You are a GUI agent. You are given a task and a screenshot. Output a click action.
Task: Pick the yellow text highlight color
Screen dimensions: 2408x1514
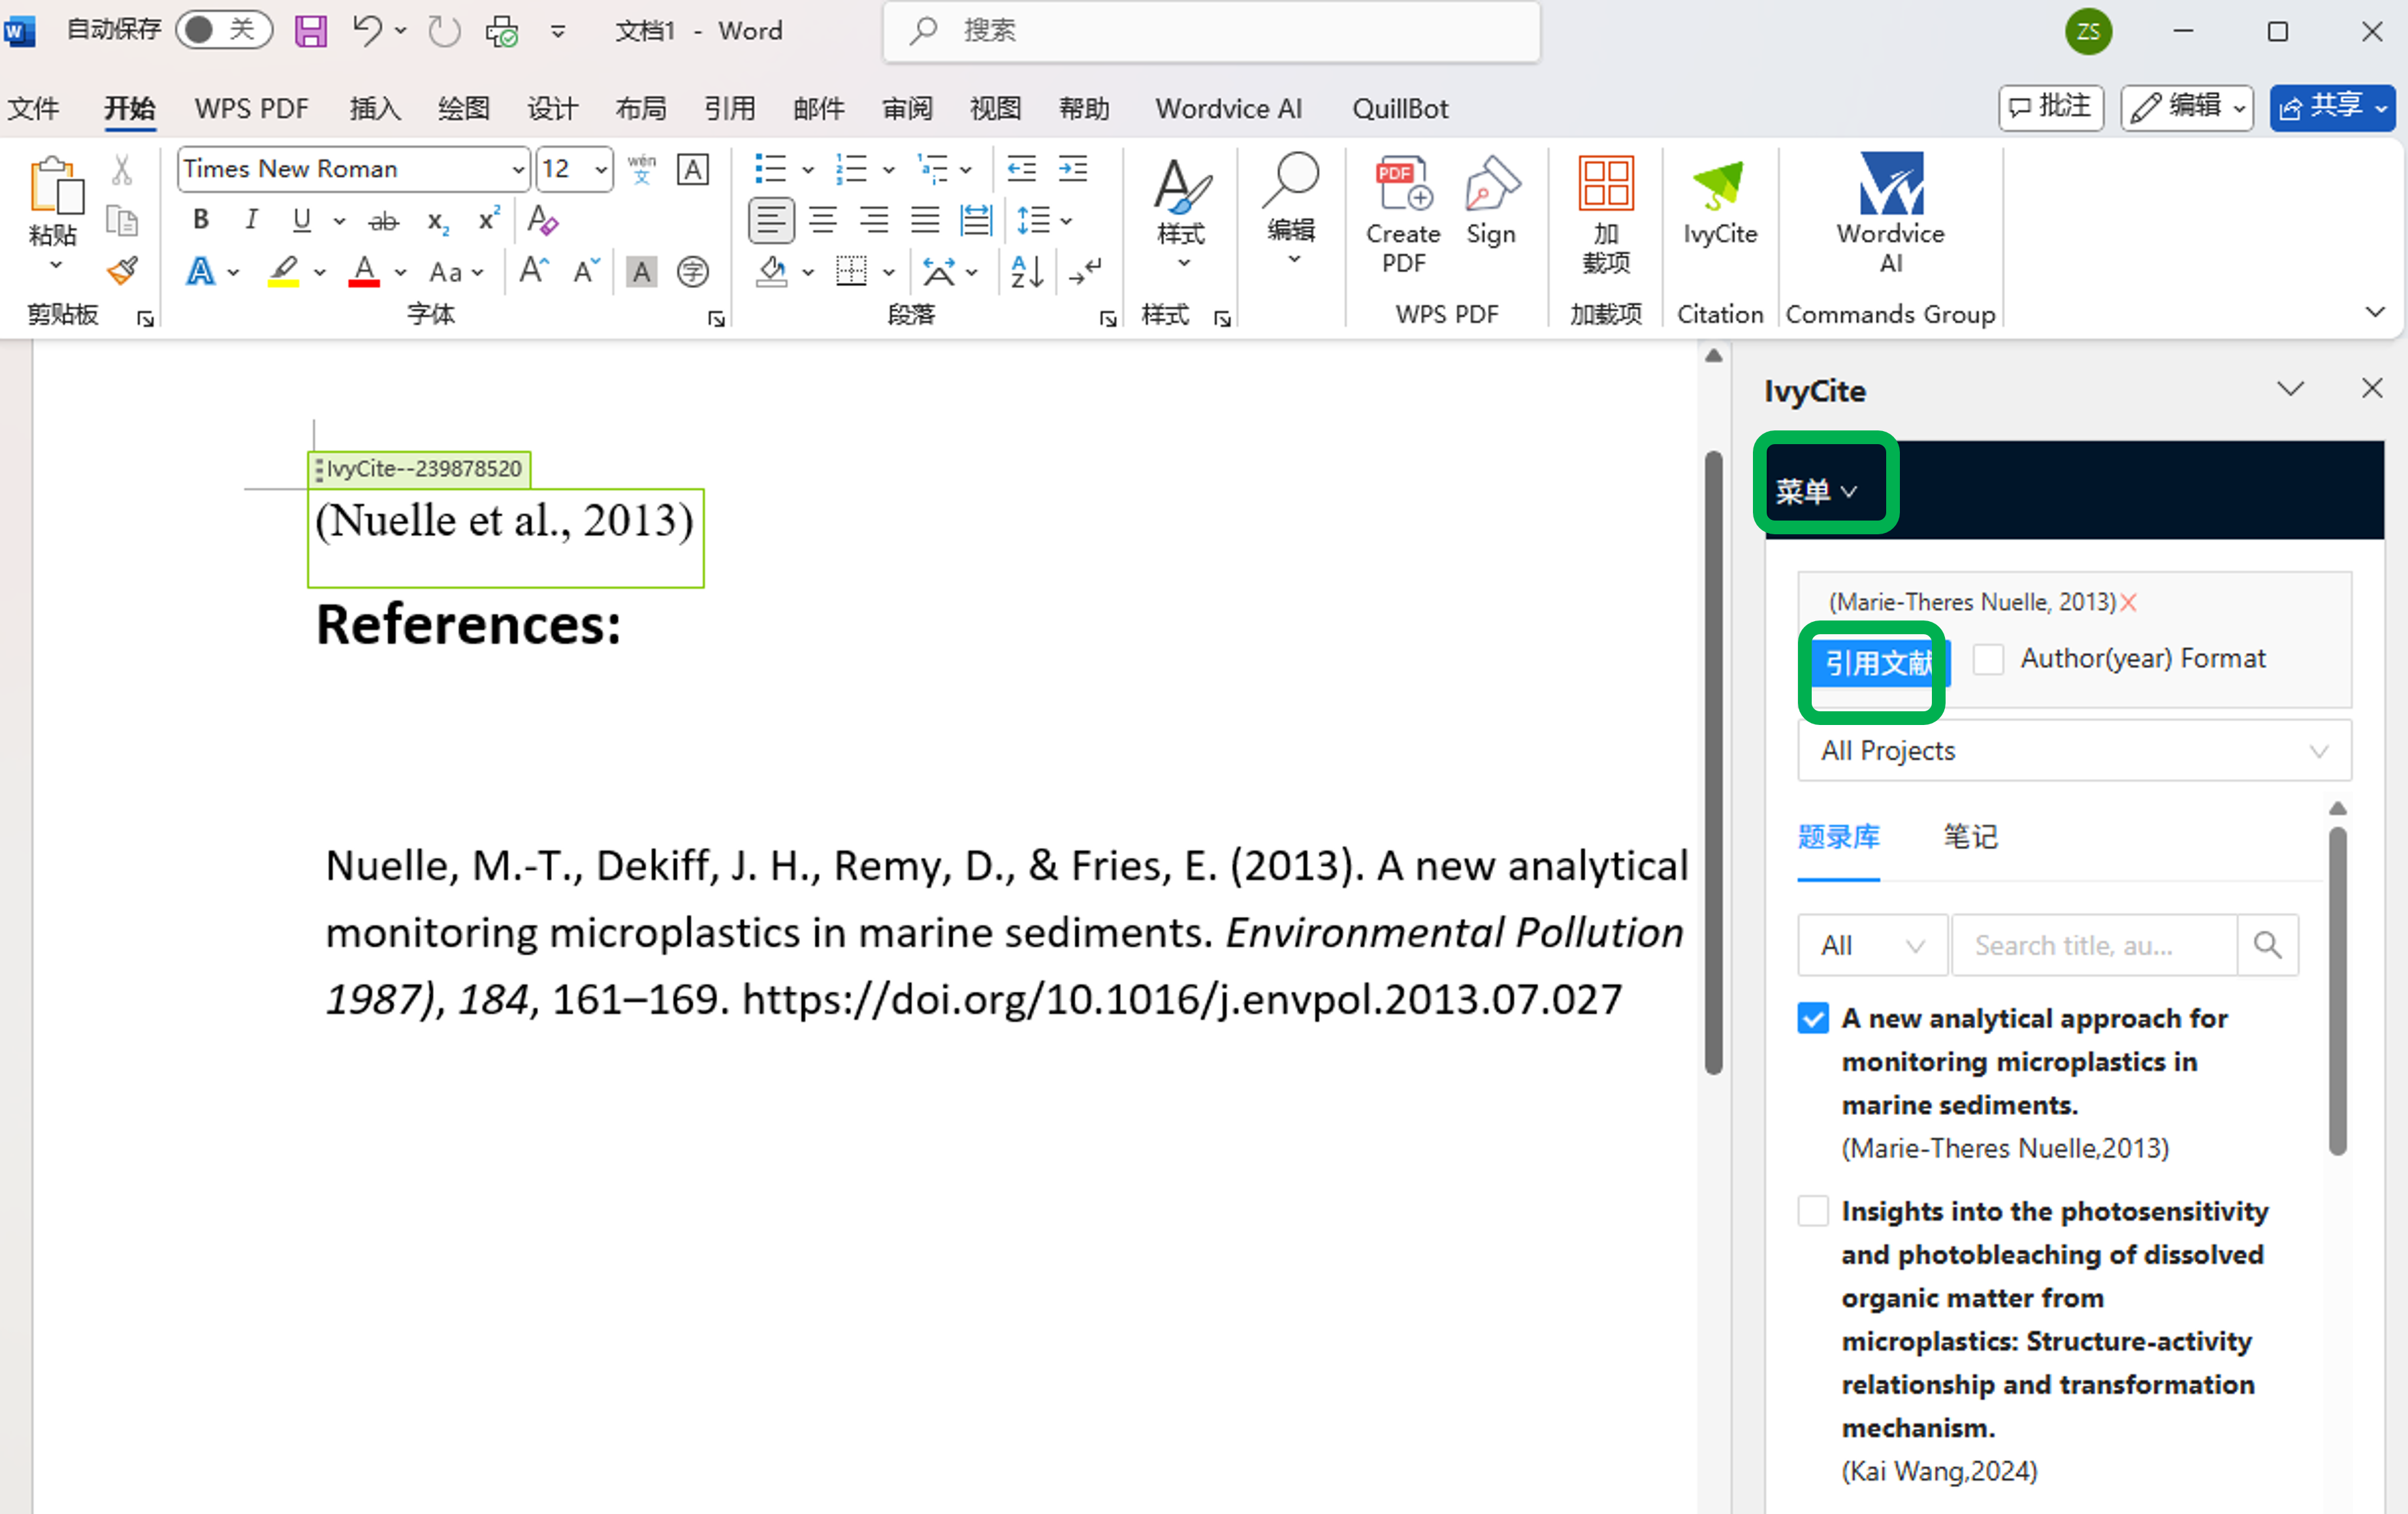click(x=284, y=271)
